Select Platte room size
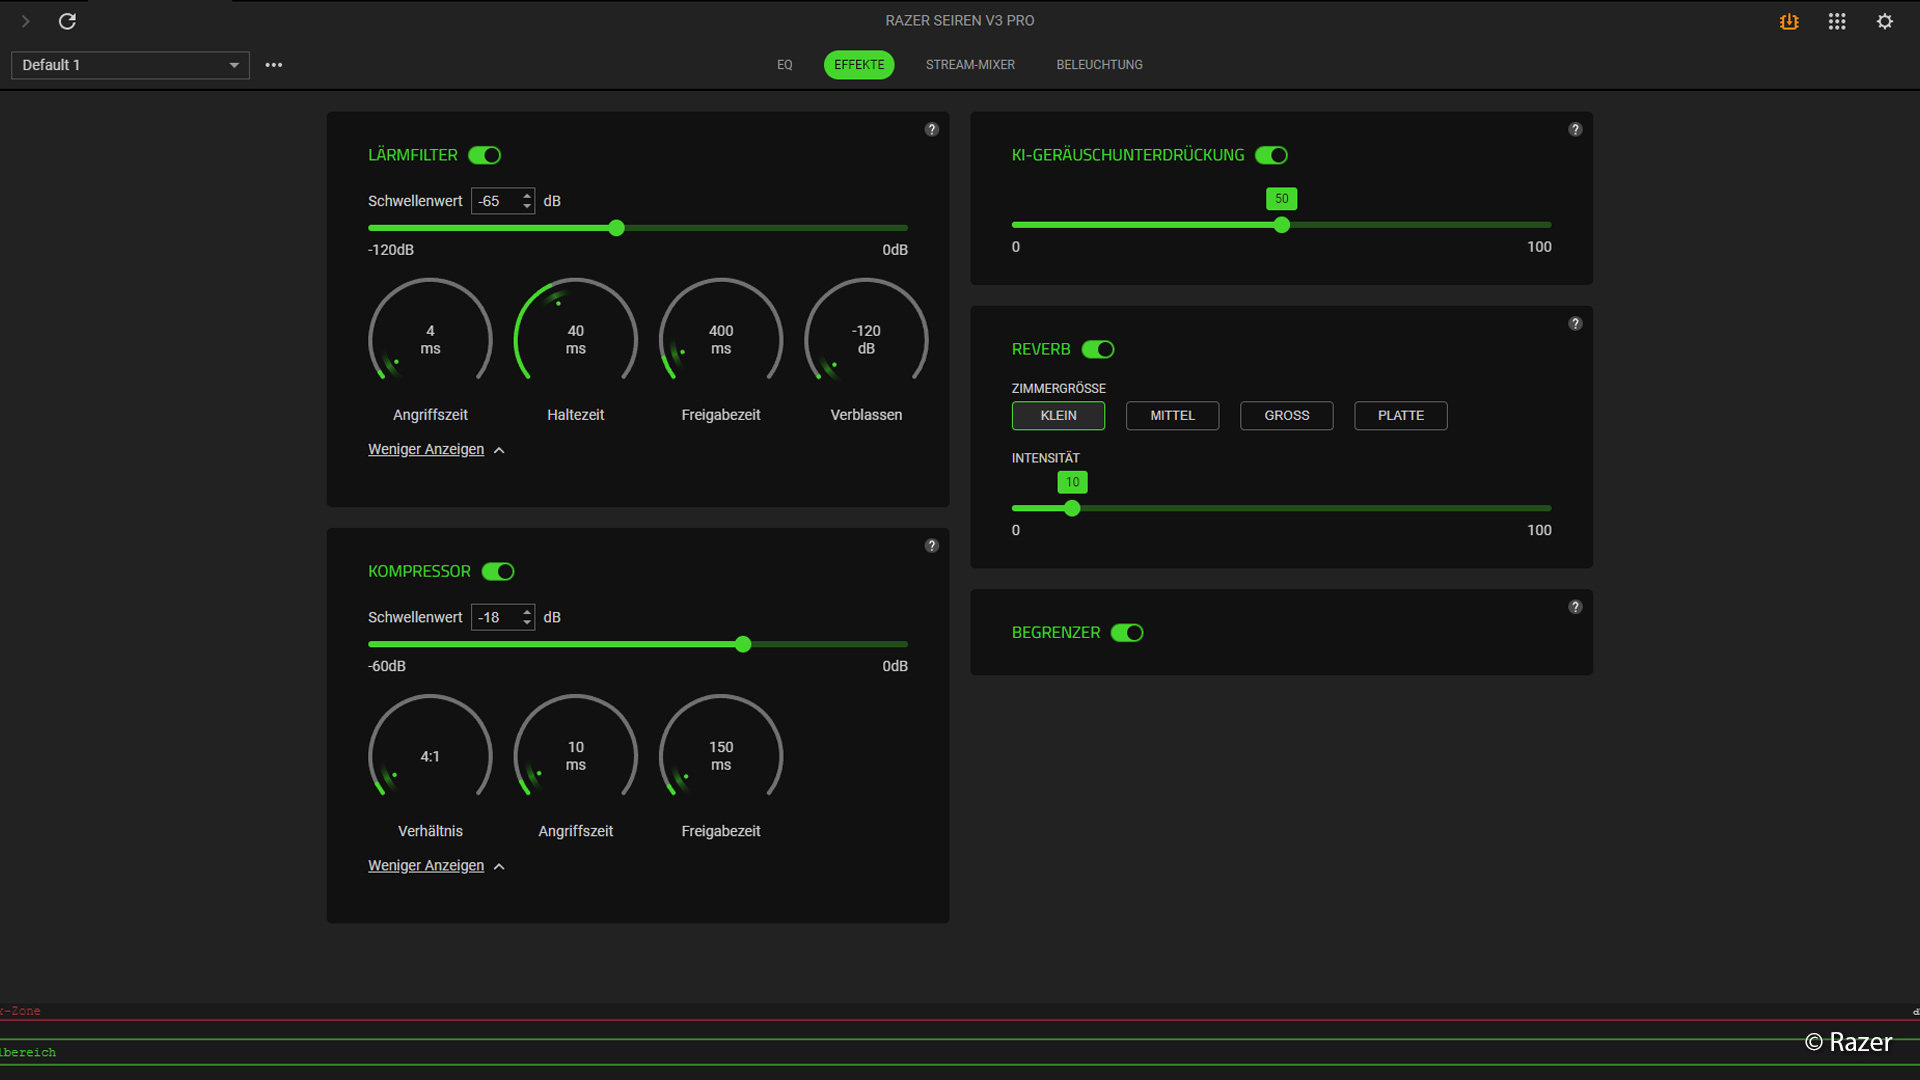The height and width of the screenshot is (1080, 1920). 1400,415
